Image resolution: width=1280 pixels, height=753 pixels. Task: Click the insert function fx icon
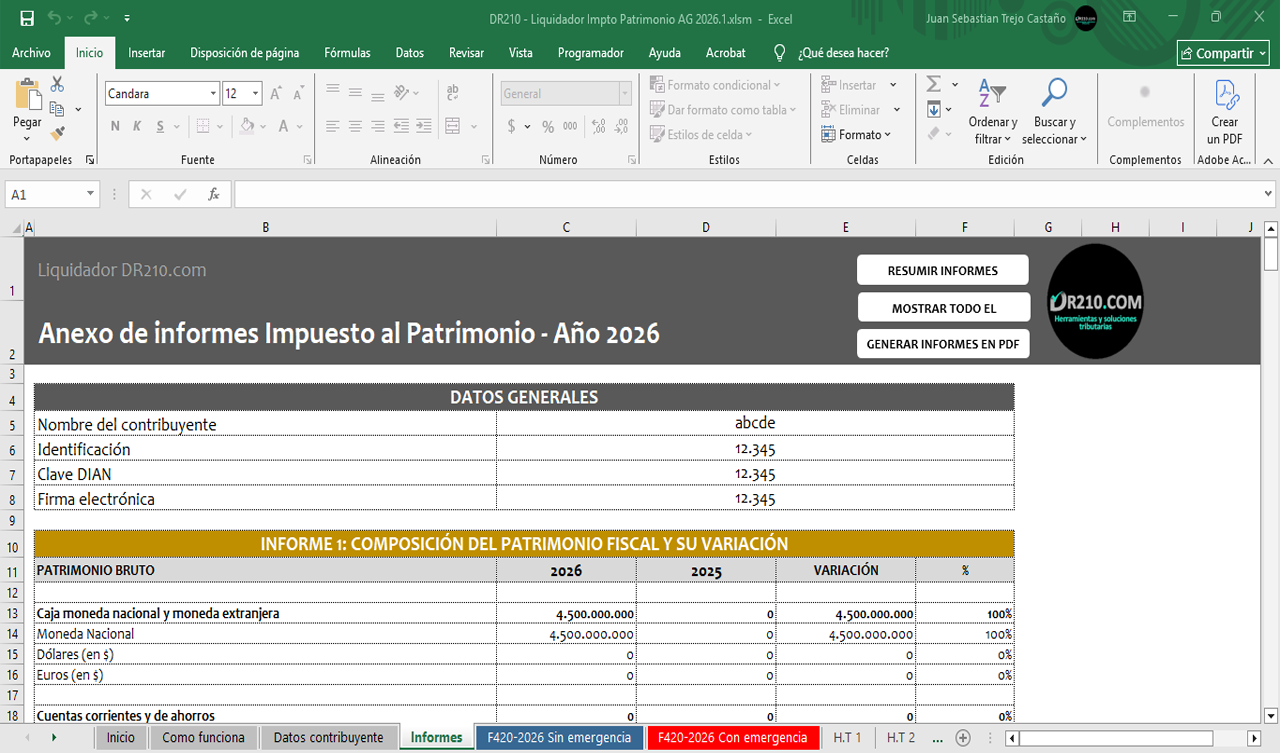pos(213,194)
